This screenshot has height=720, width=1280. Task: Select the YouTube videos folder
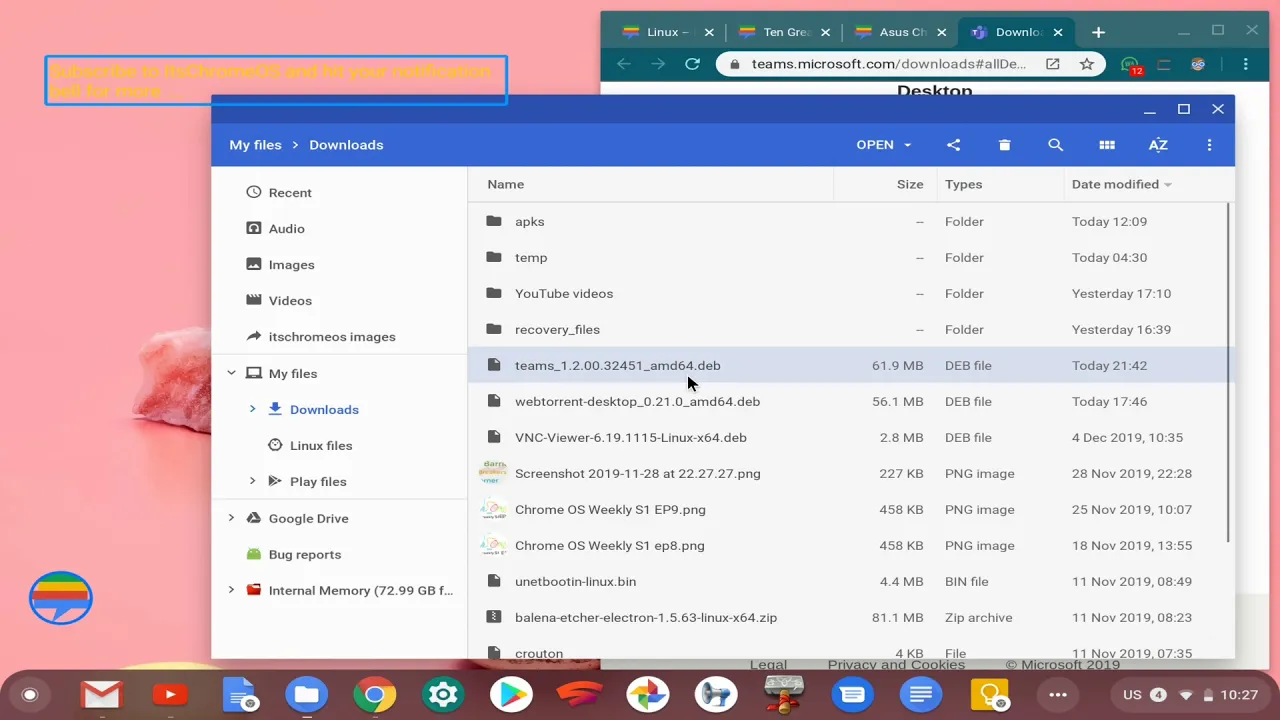pyautogui.click(x=846, y=293)
